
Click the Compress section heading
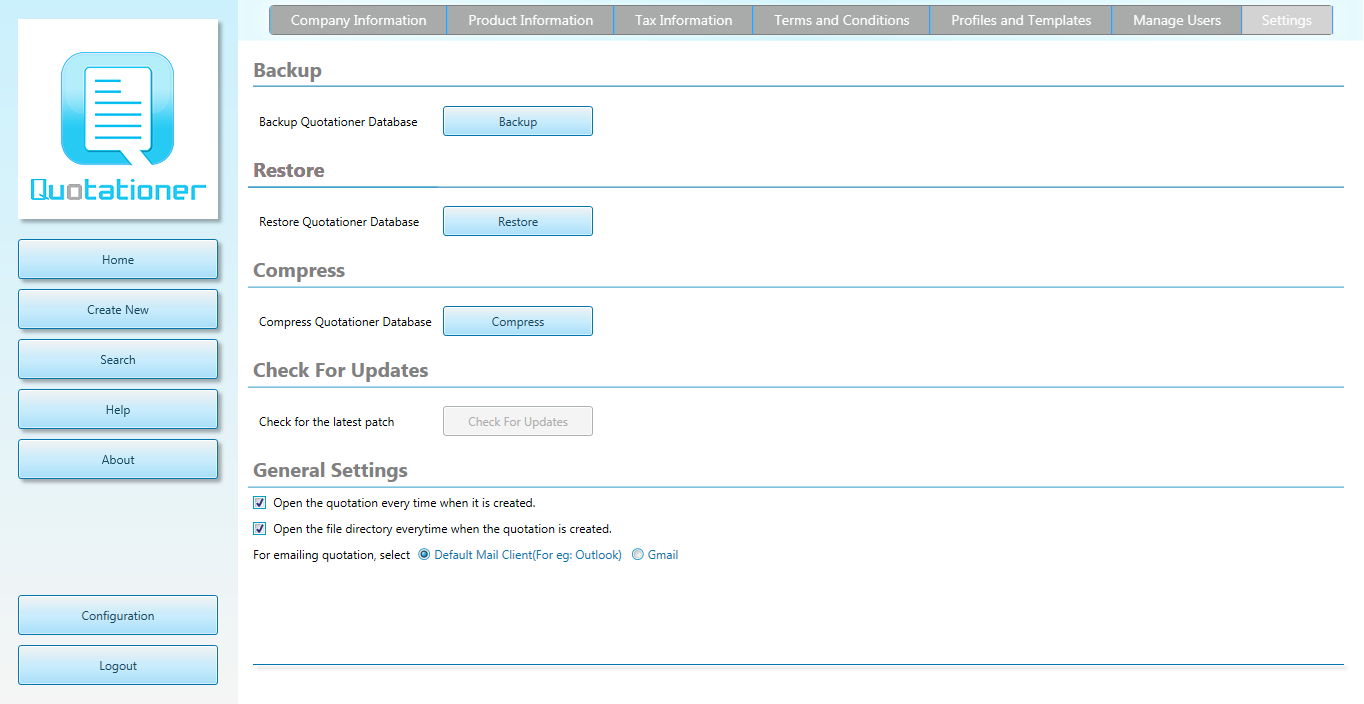[x=298, y=270]
